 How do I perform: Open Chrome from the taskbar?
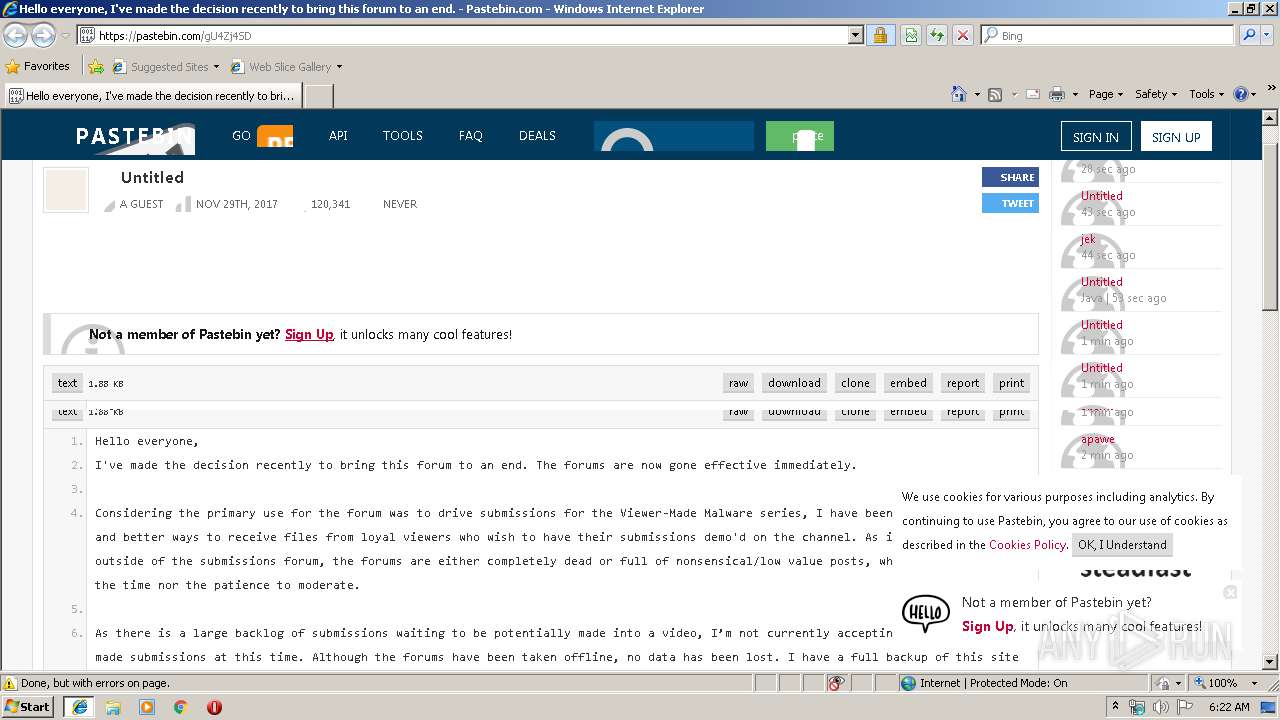[x=180, y=707]
